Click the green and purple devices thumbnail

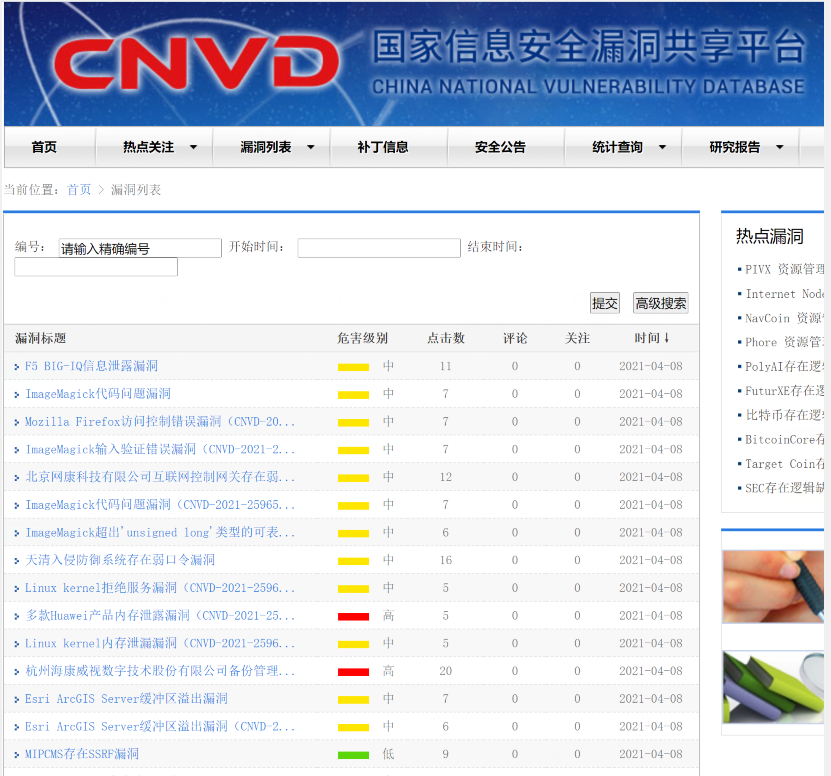point(773,687)
